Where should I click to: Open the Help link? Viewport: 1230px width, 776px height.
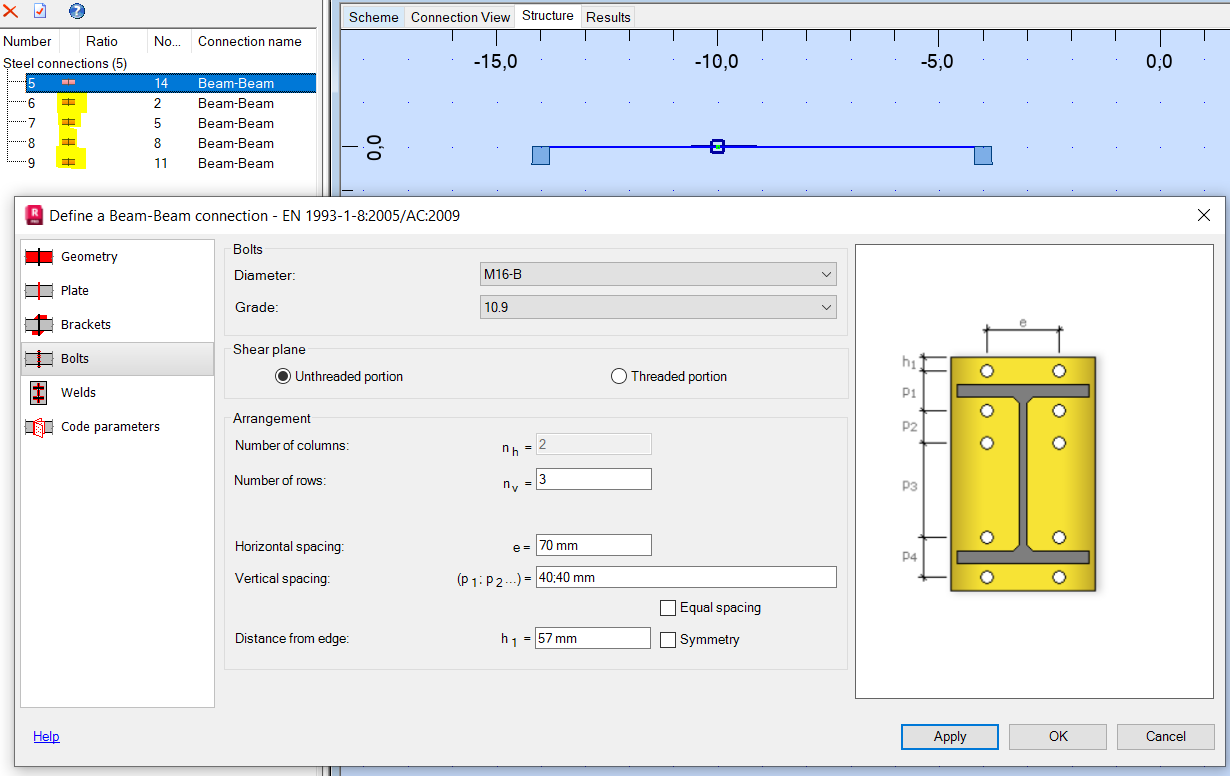click(x=46, y=736)
